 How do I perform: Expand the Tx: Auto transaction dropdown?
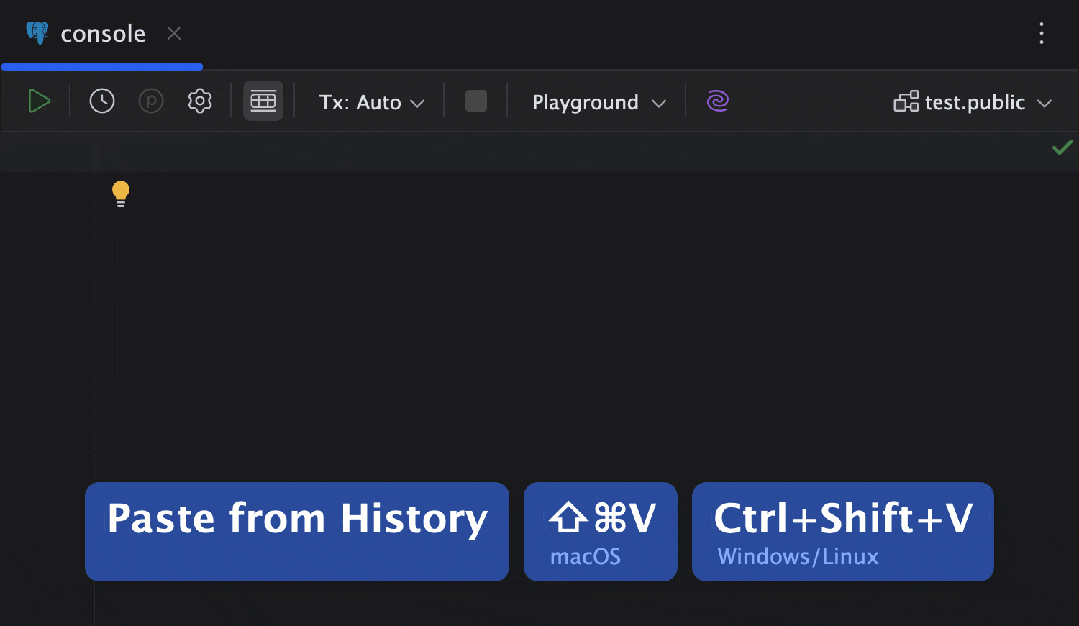pos(371,102)
